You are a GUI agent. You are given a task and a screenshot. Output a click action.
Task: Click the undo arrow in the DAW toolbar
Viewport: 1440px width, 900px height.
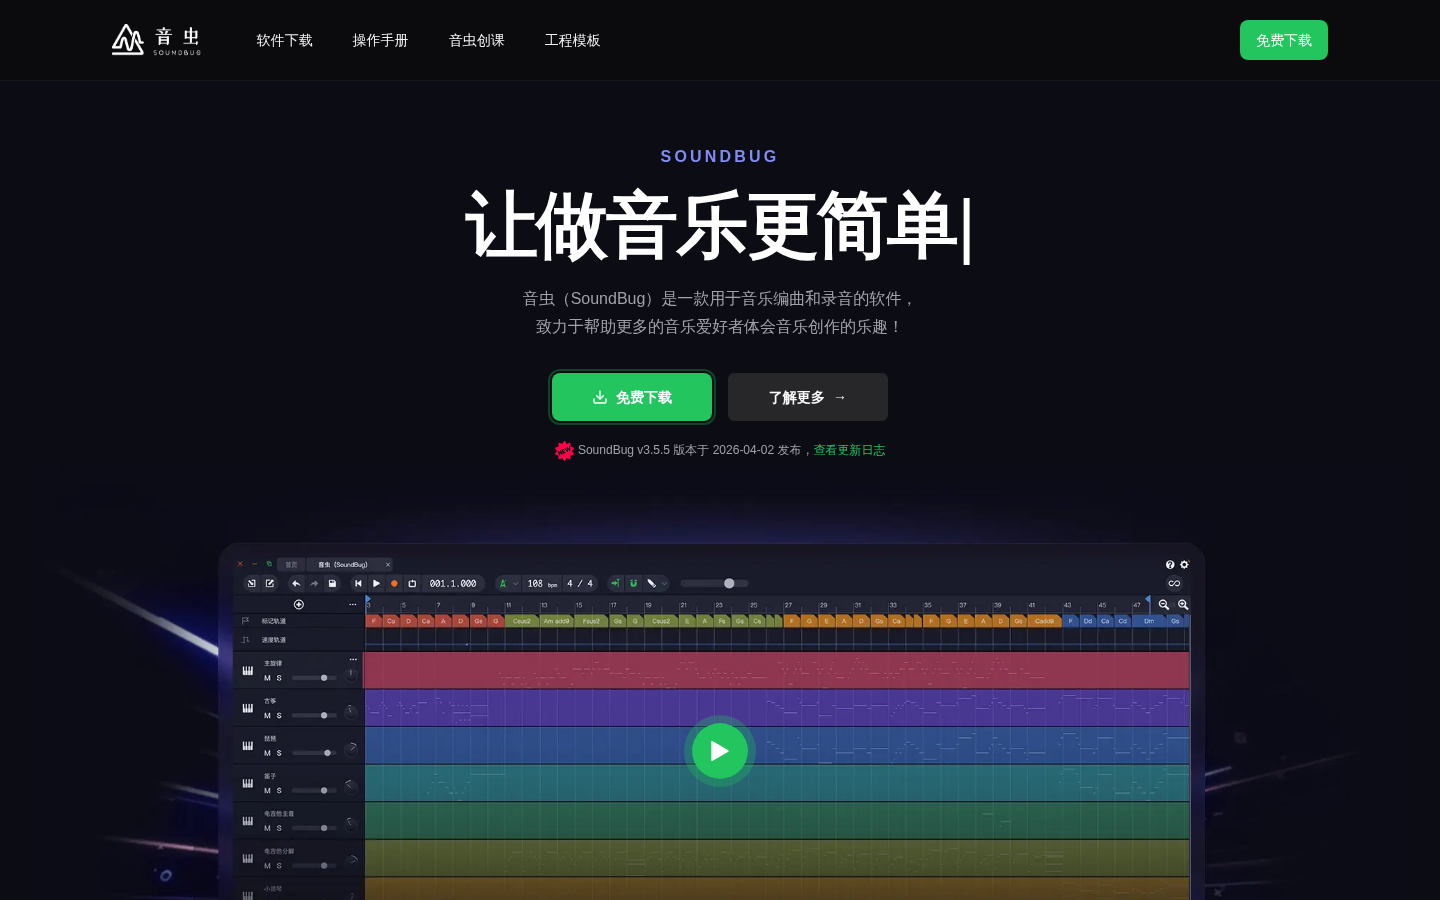(296, 583)
